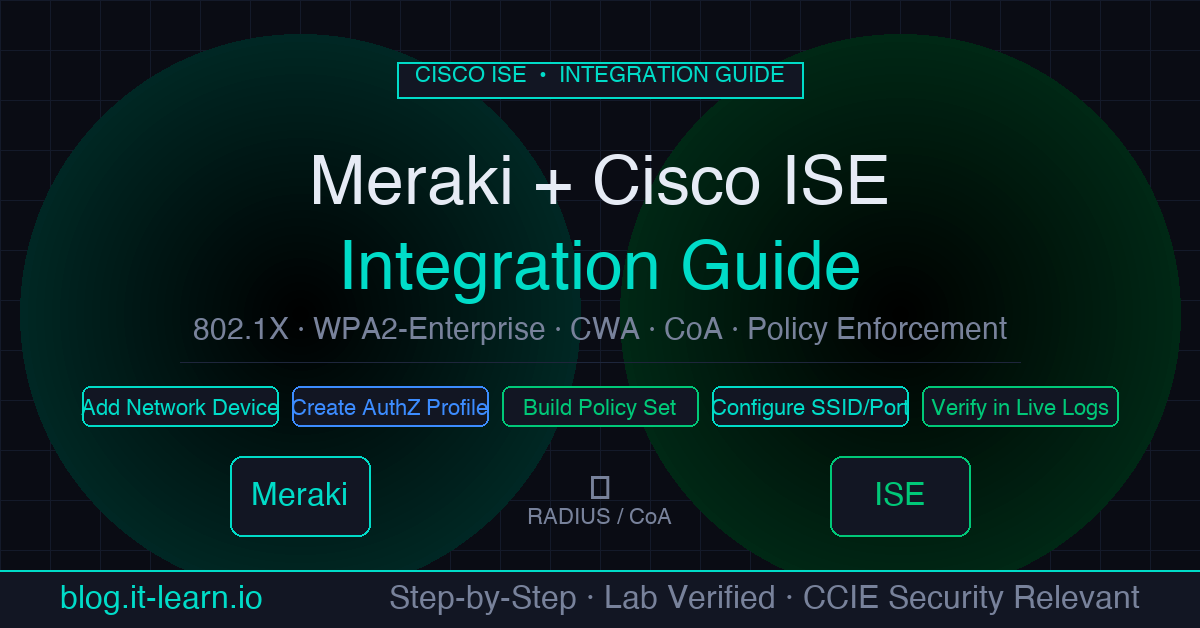Open the Configure SSID/Port step

(x=810, y=407)
